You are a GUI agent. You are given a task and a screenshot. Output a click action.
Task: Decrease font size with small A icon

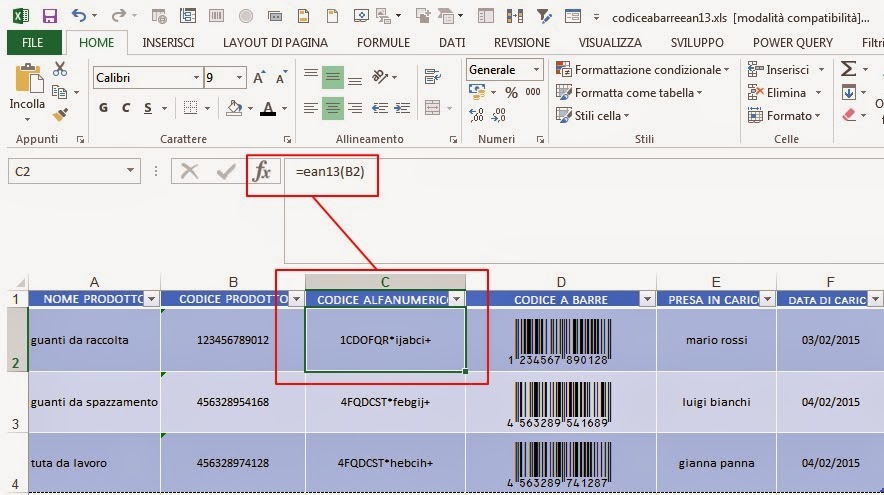tap(281, 78)
